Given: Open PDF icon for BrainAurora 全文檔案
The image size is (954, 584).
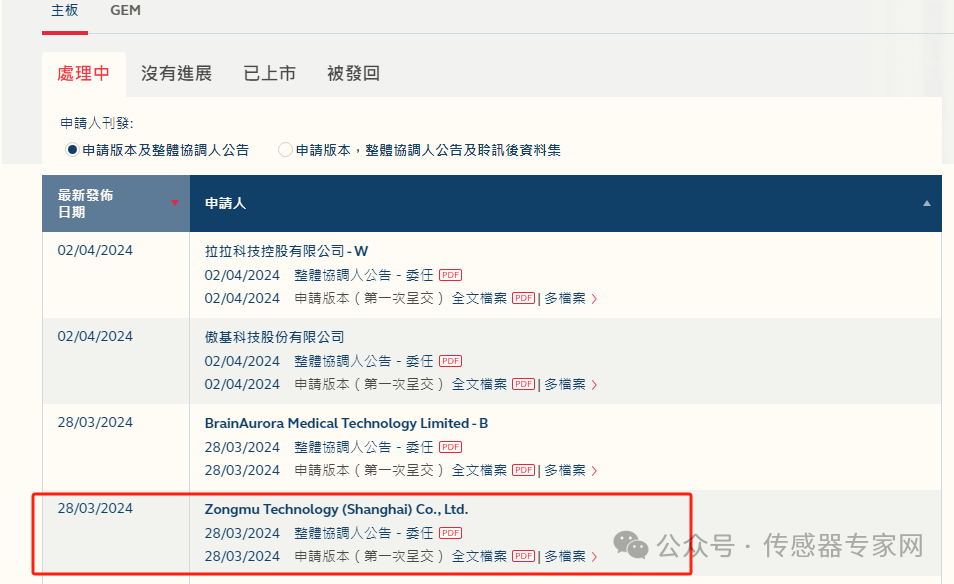Looking at the screenshot, I should click(x=523, y=470).
